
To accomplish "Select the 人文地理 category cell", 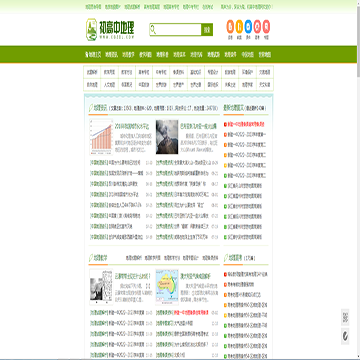I will pos(109,85).
